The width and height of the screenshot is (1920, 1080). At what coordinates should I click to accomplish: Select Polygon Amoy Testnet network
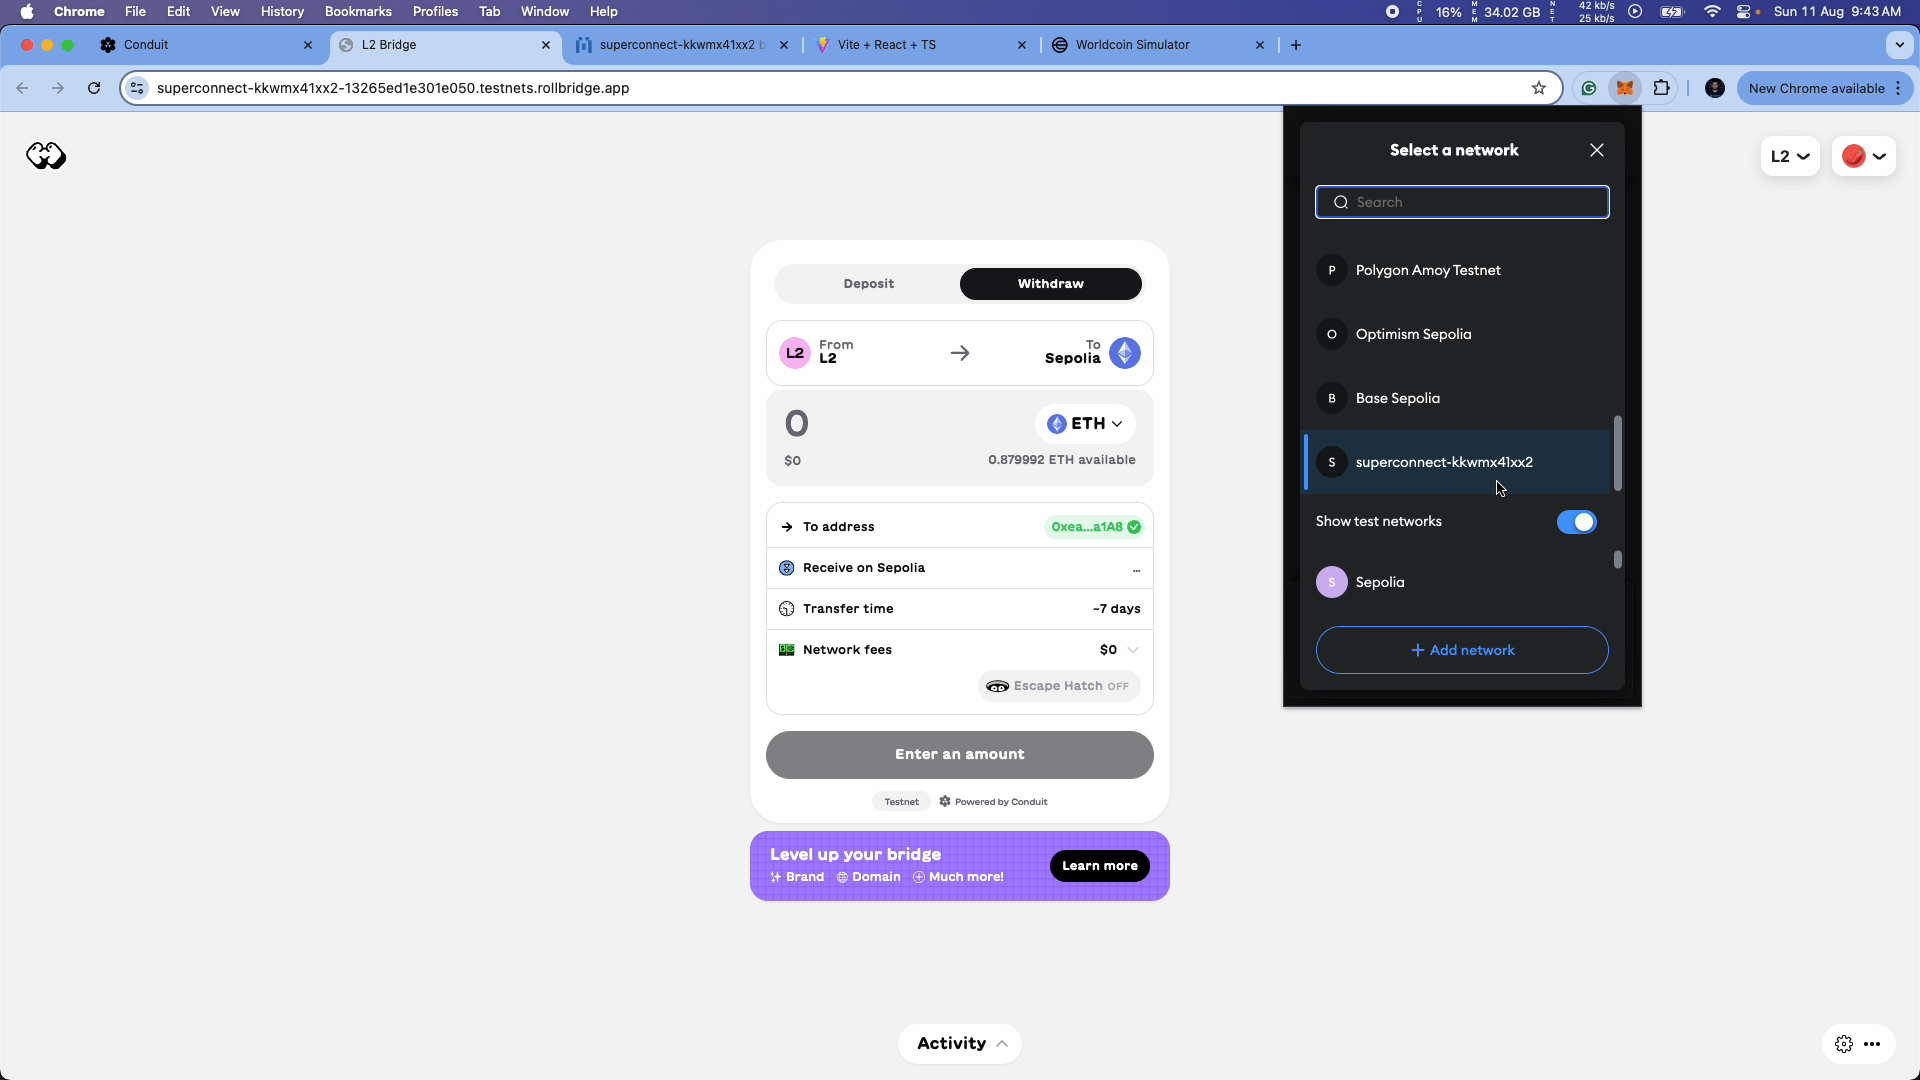click(1458, 271)
